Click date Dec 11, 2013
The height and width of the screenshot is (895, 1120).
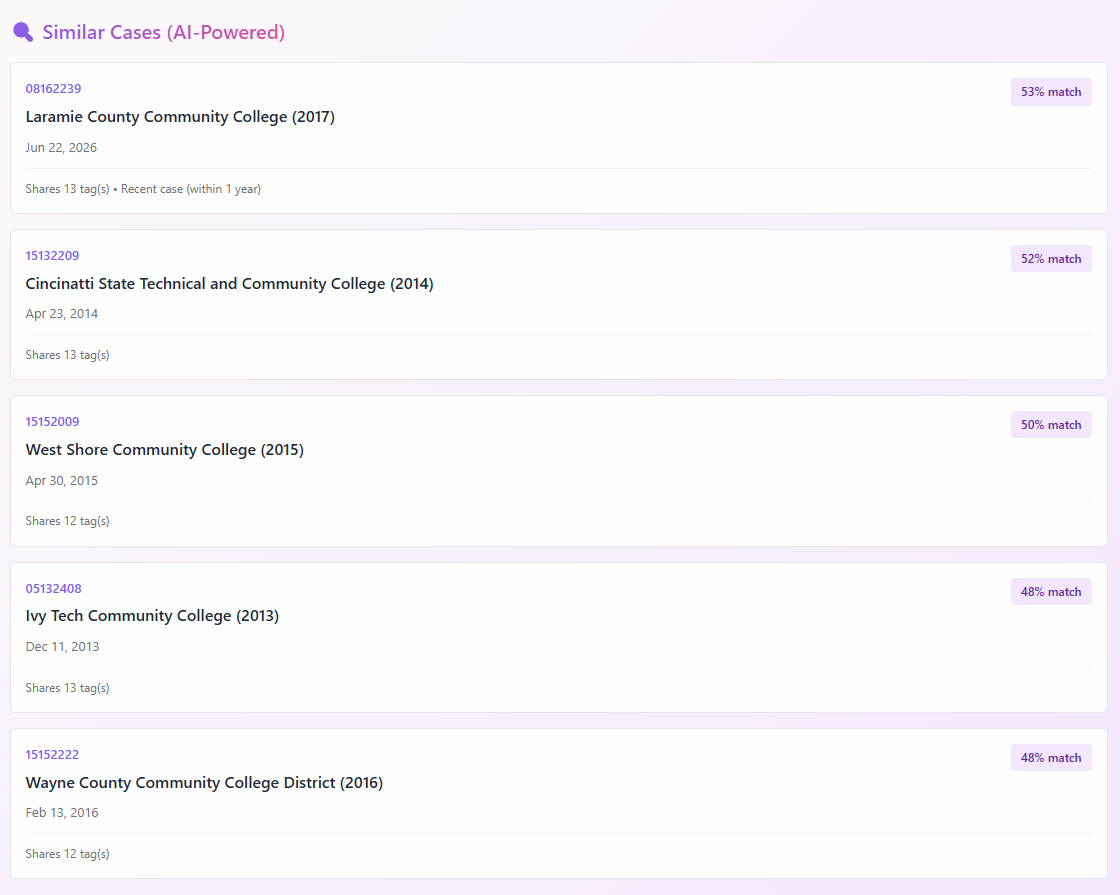(63, 646)
